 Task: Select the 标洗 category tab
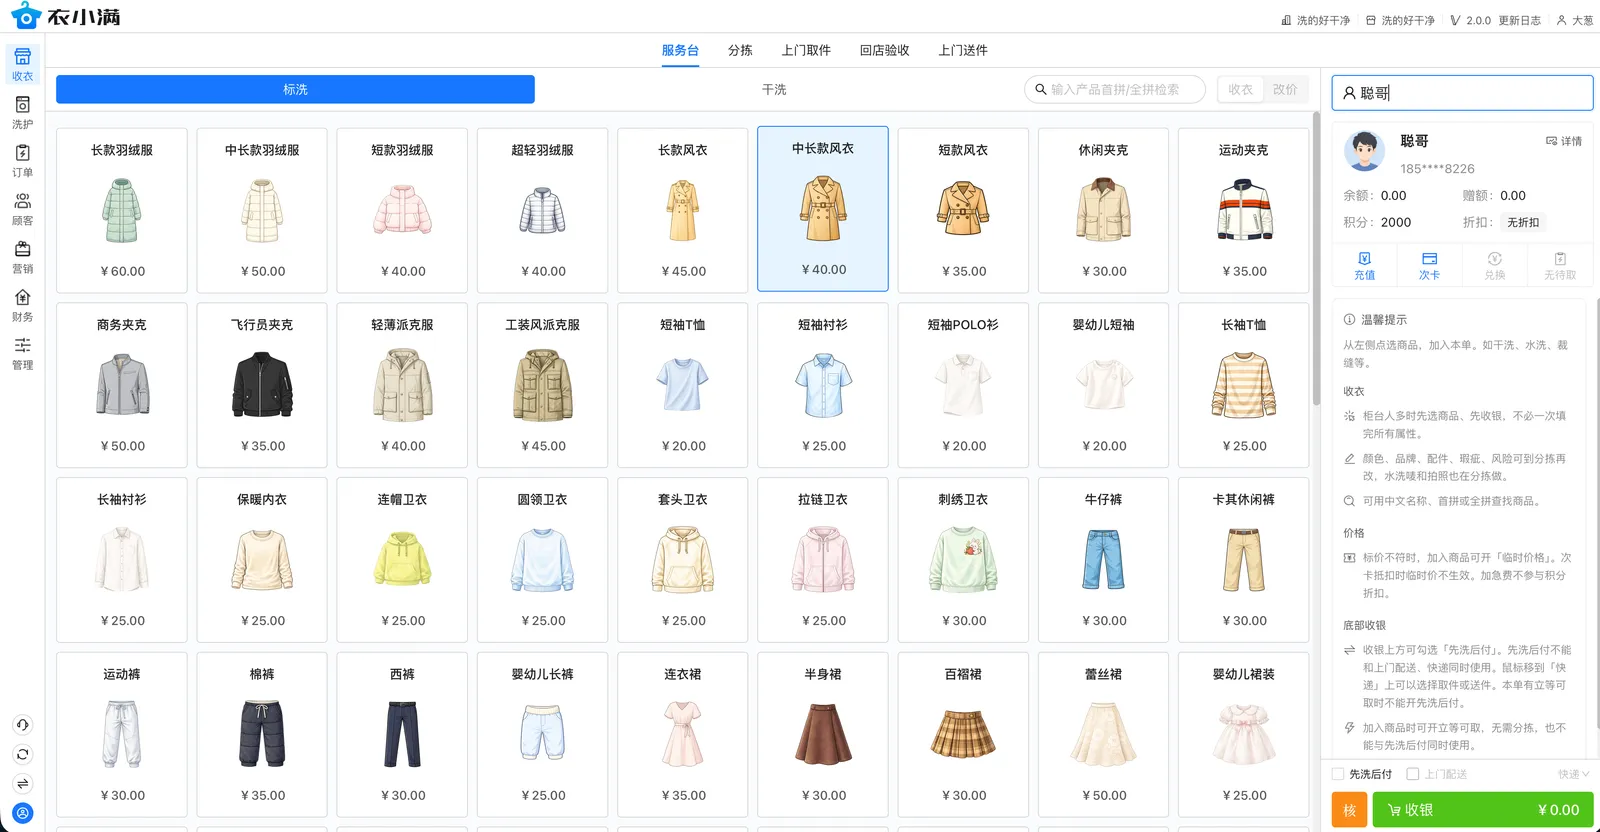click(x=295, y=89)
